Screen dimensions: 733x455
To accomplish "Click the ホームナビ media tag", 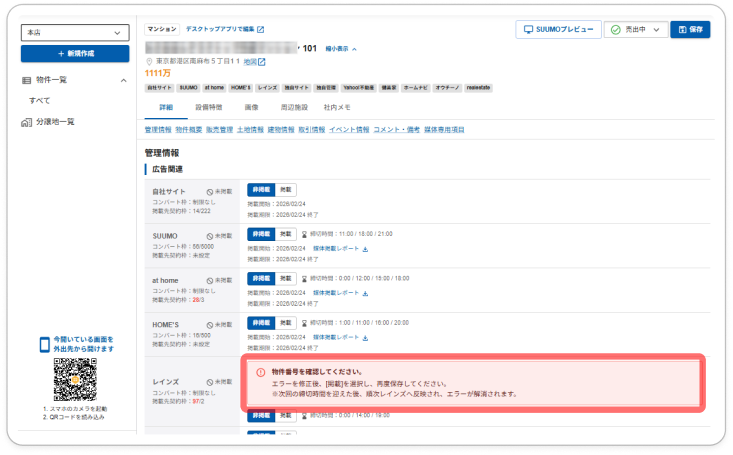I will [416, 88].
